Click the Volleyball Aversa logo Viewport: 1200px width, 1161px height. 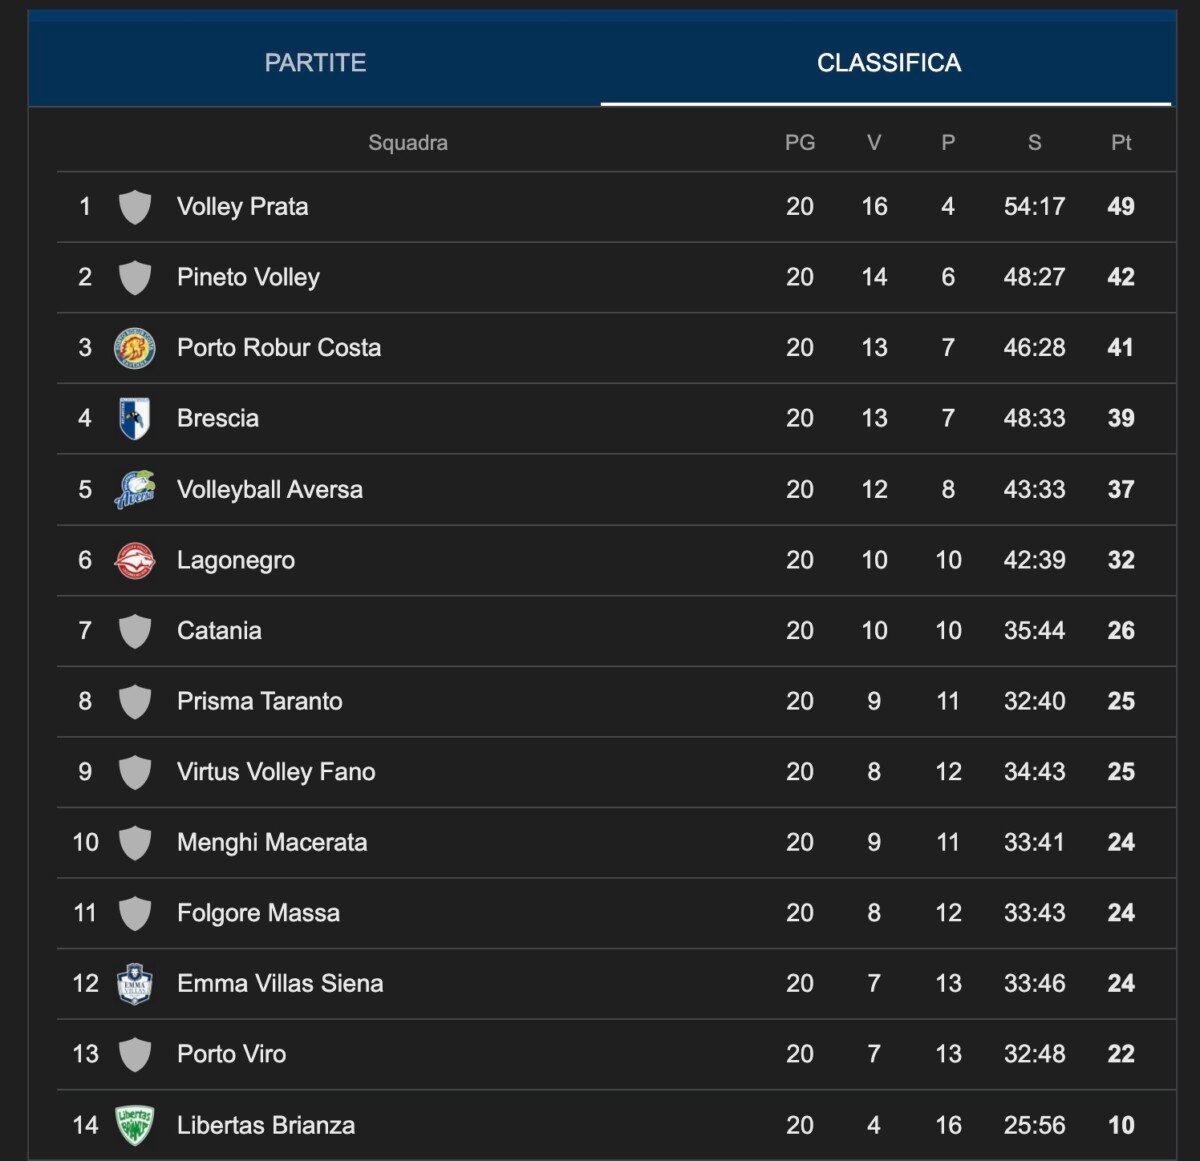coord(135,489)
